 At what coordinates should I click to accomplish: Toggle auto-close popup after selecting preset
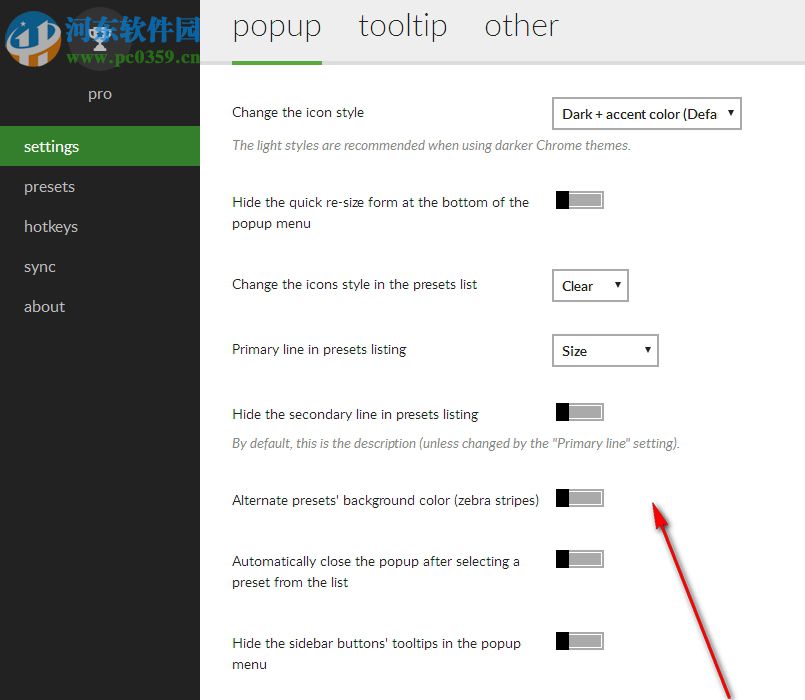point(580,559)
